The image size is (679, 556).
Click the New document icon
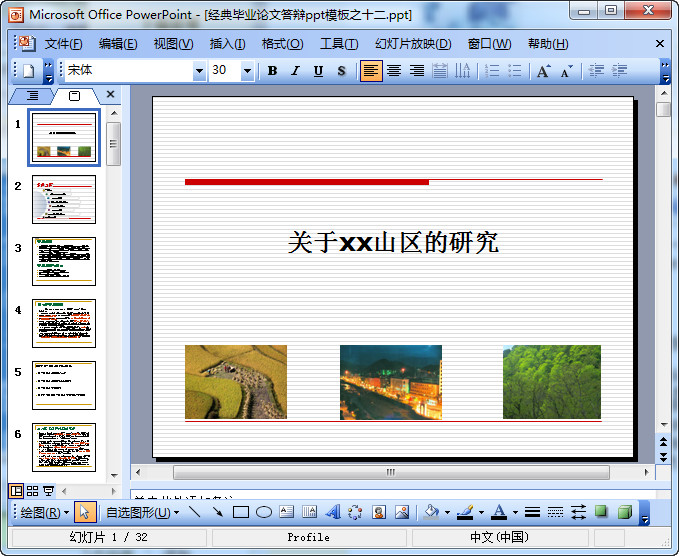(x=29, y=71)
